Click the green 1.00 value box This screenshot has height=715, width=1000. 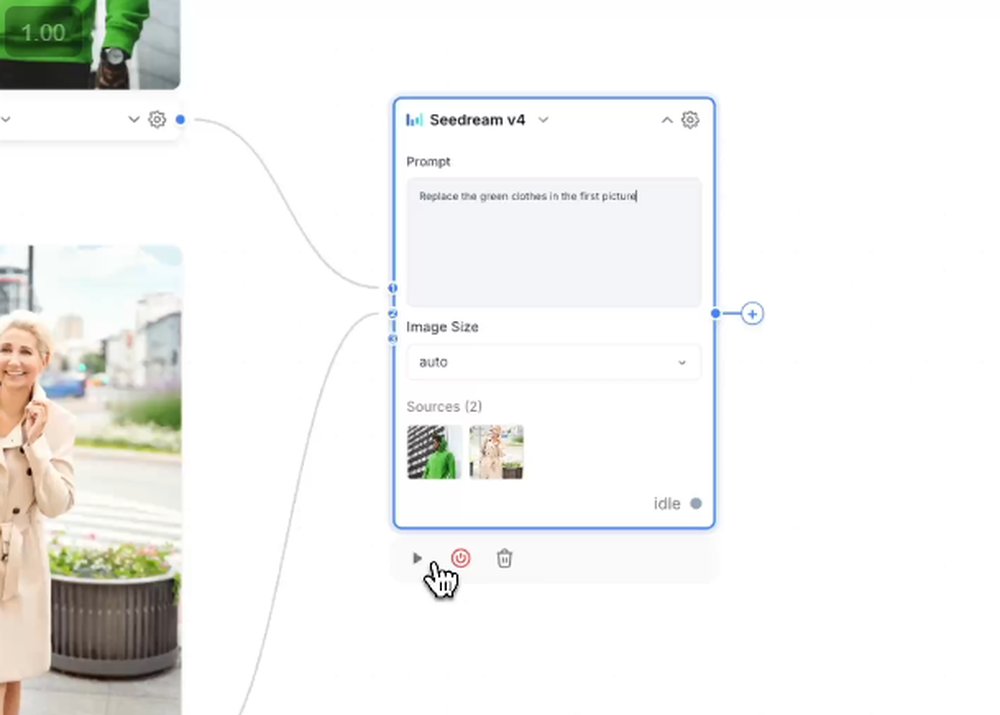coord(43,32)
